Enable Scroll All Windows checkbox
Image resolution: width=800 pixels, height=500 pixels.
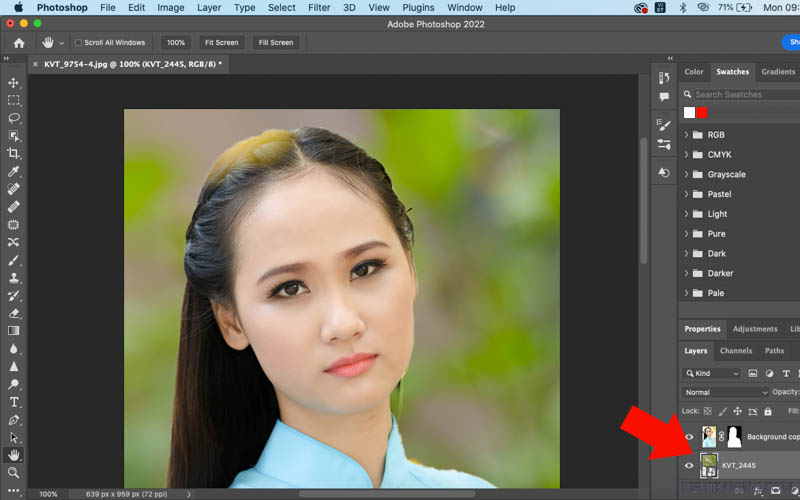coord(79,43)
